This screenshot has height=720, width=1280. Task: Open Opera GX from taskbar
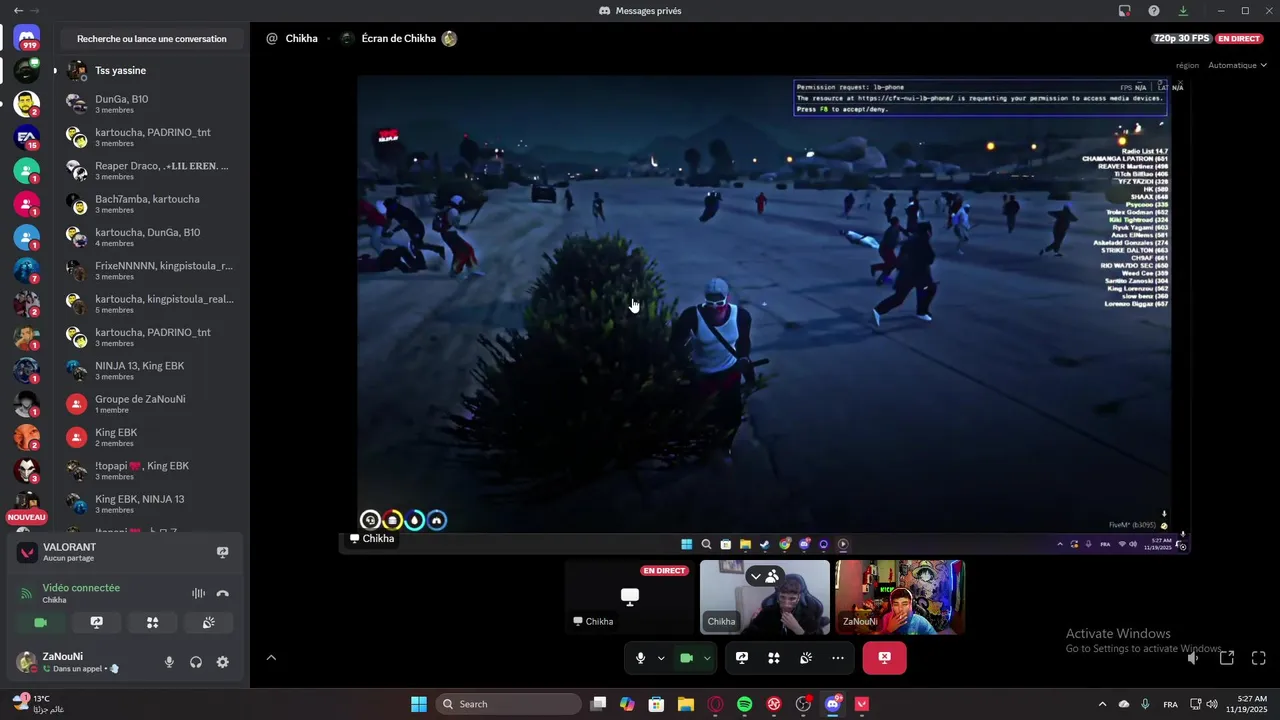point(715,704)
